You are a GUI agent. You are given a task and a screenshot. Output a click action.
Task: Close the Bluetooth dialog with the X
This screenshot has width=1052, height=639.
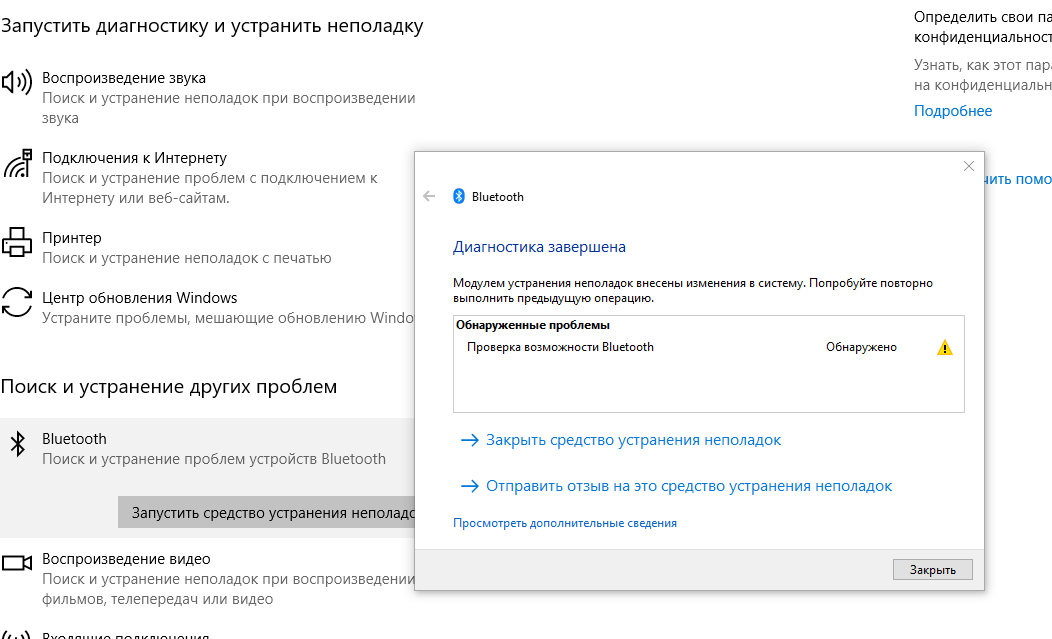point(969,166)
